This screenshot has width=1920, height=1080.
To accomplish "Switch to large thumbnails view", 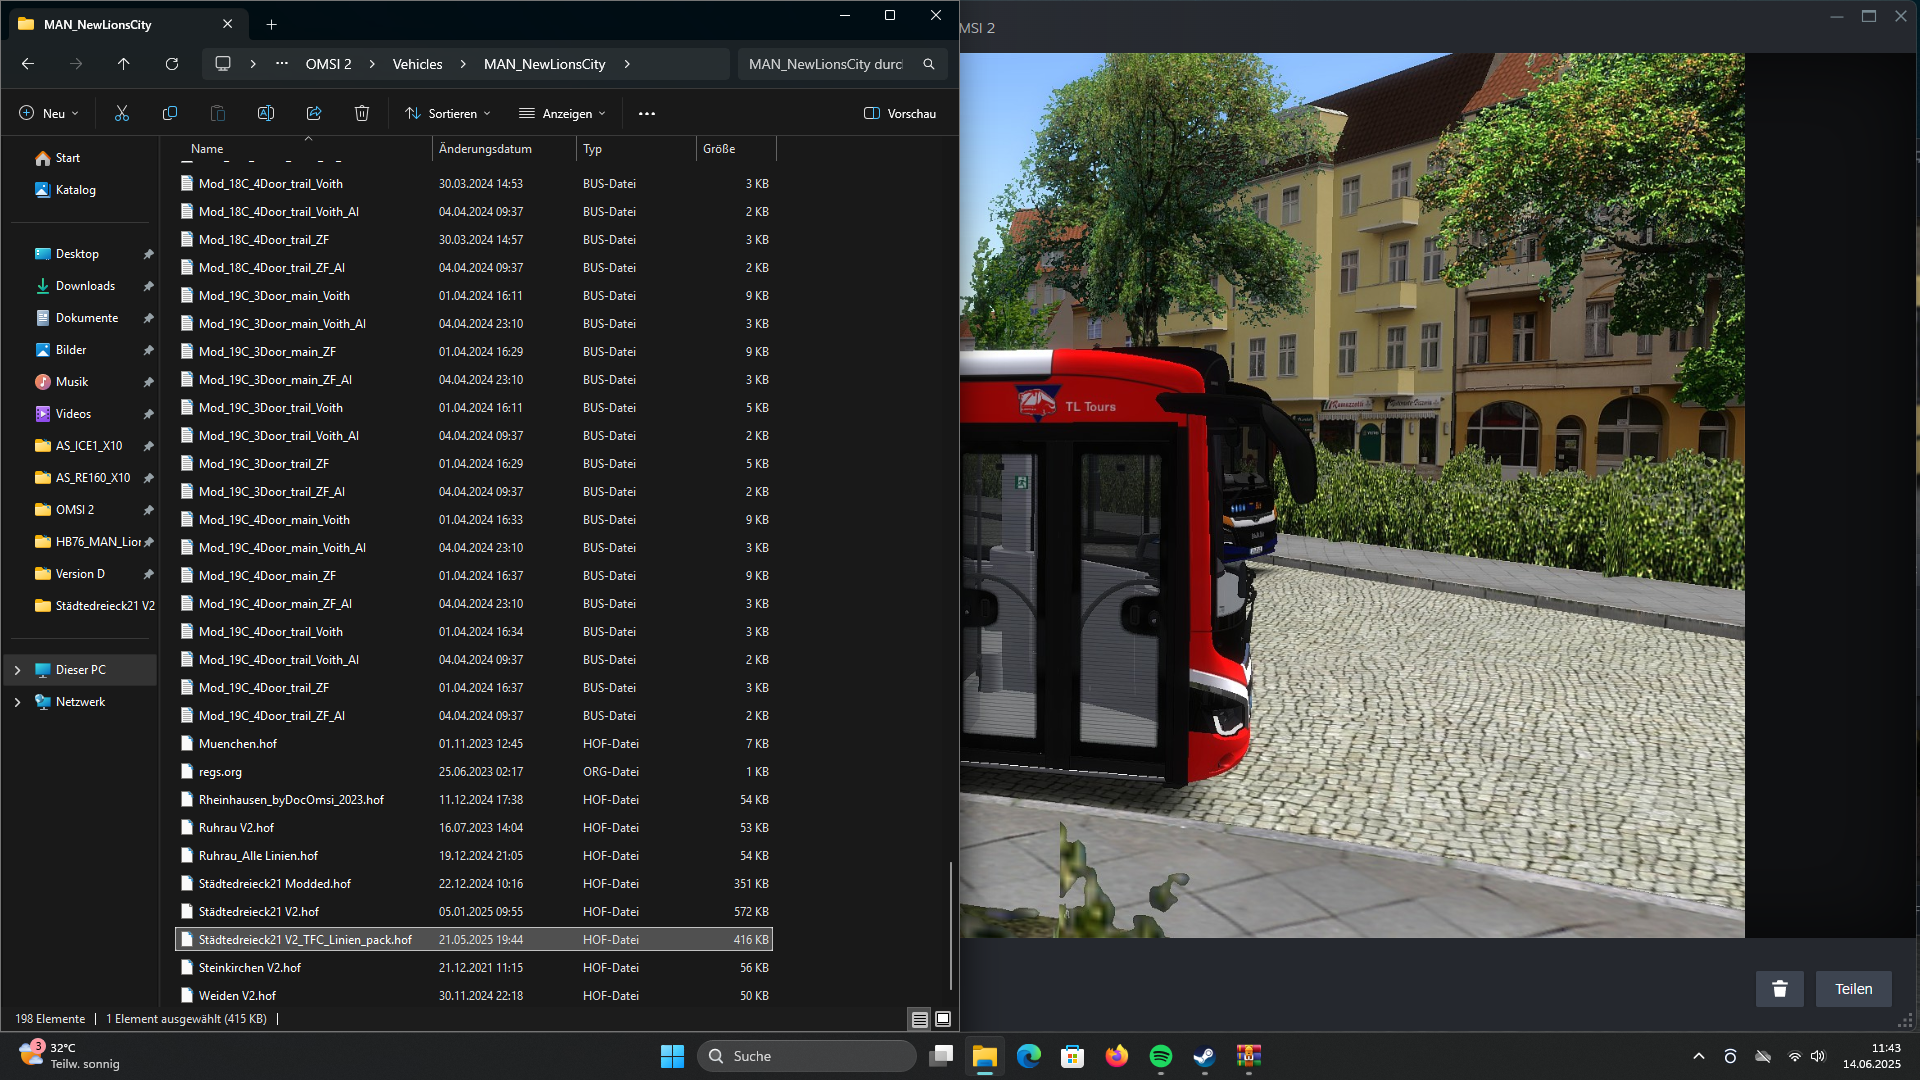I will click(942, 1019).
